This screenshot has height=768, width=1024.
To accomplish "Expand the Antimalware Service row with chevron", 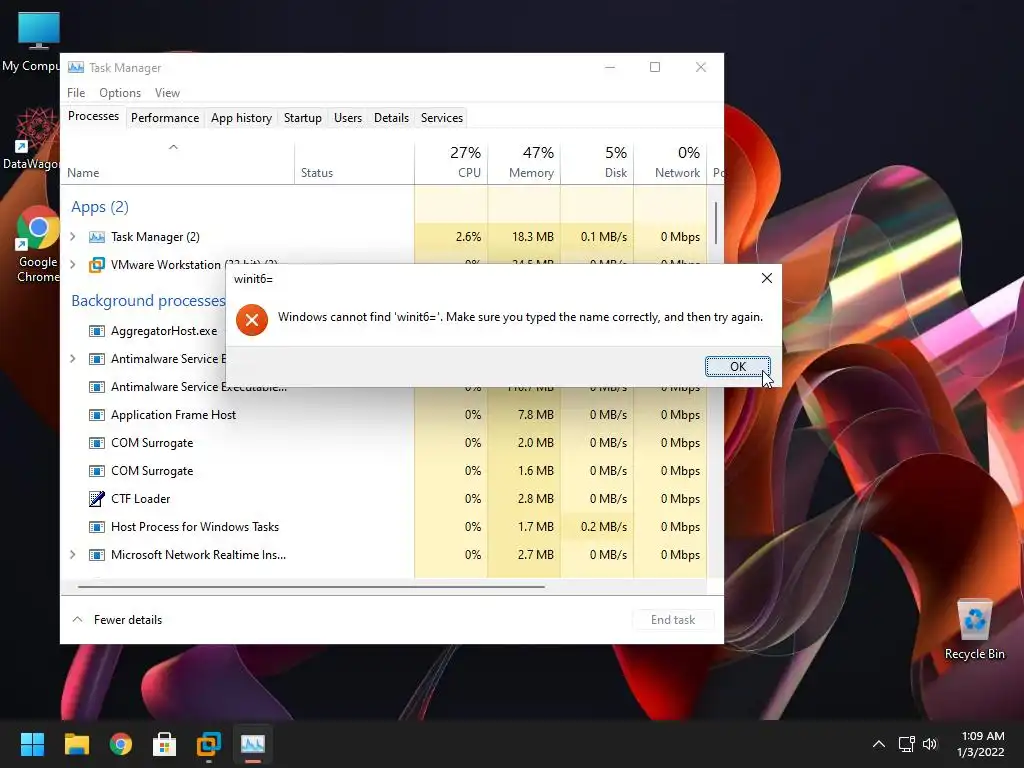I will pyautogui.click(x=72, y=359).
